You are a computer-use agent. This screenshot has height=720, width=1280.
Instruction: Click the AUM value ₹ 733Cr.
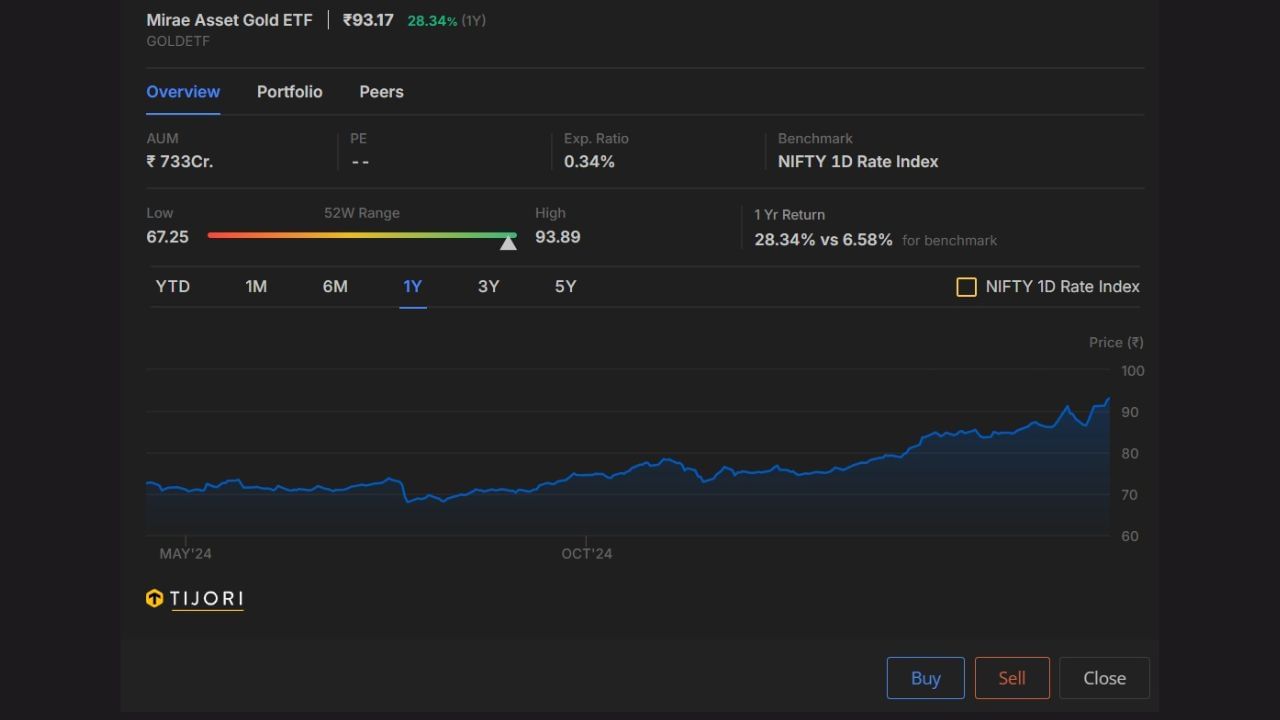180,162
